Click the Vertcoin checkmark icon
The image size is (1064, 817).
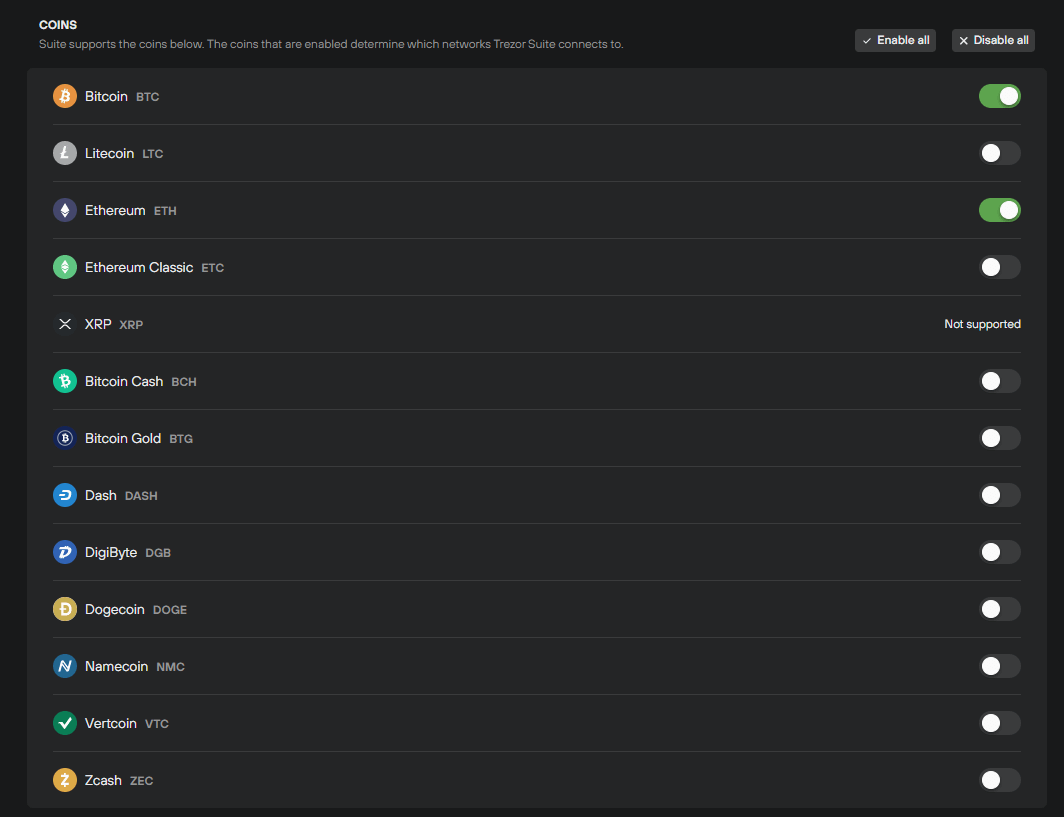tap(64, 723)
